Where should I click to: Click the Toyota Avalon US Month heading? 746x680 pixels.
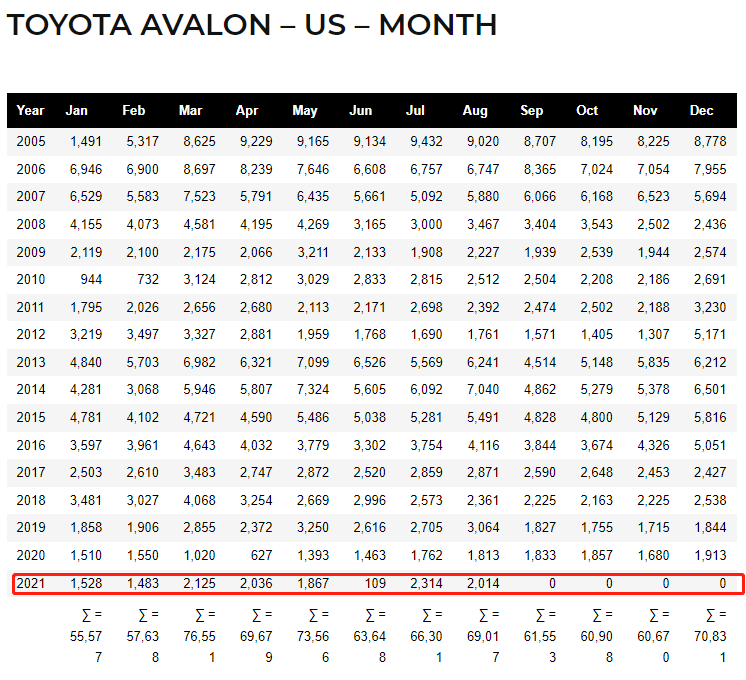coord(252,25)
